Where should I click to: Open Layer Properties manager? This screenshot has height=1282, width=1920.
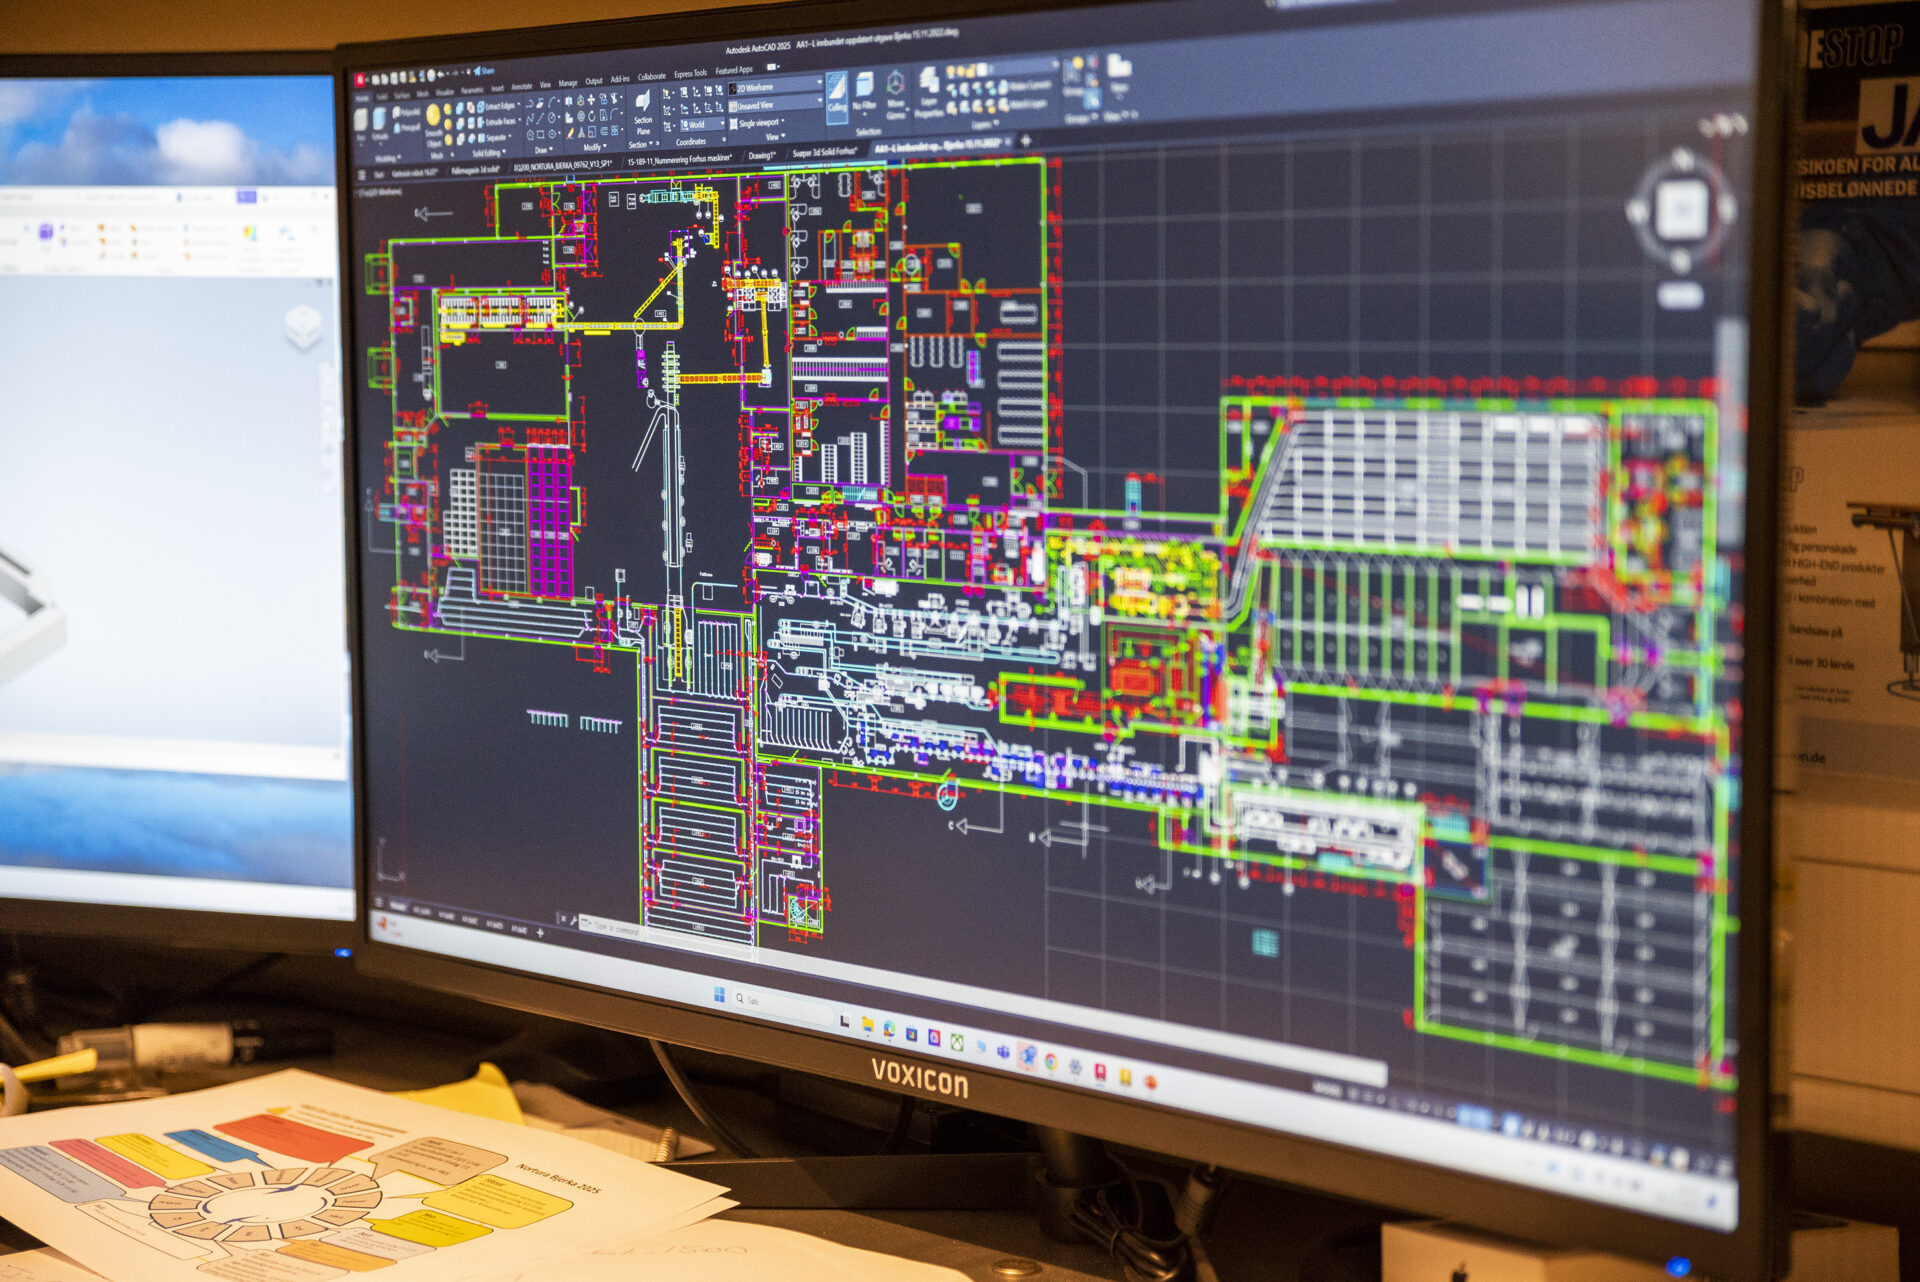pyautogui.click(x=929, y=93)
